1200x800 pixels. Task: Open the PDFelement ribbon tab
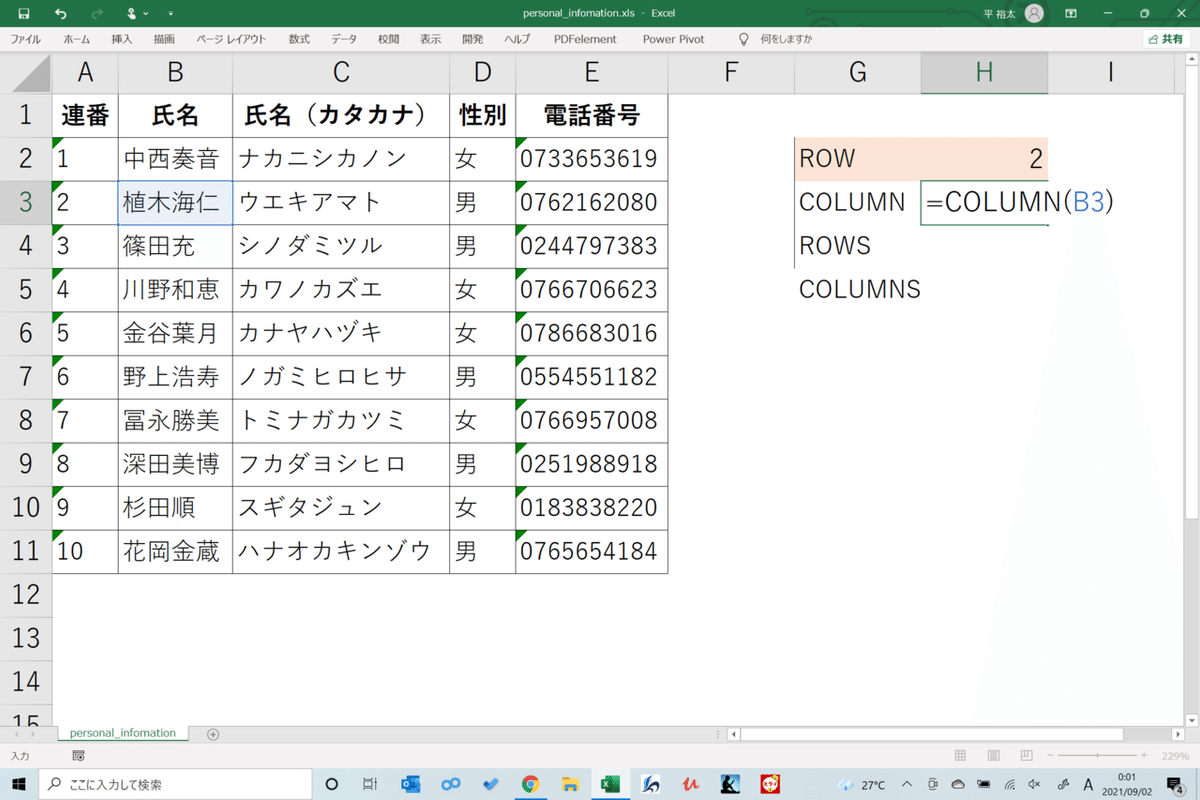[x=585, y=39]
